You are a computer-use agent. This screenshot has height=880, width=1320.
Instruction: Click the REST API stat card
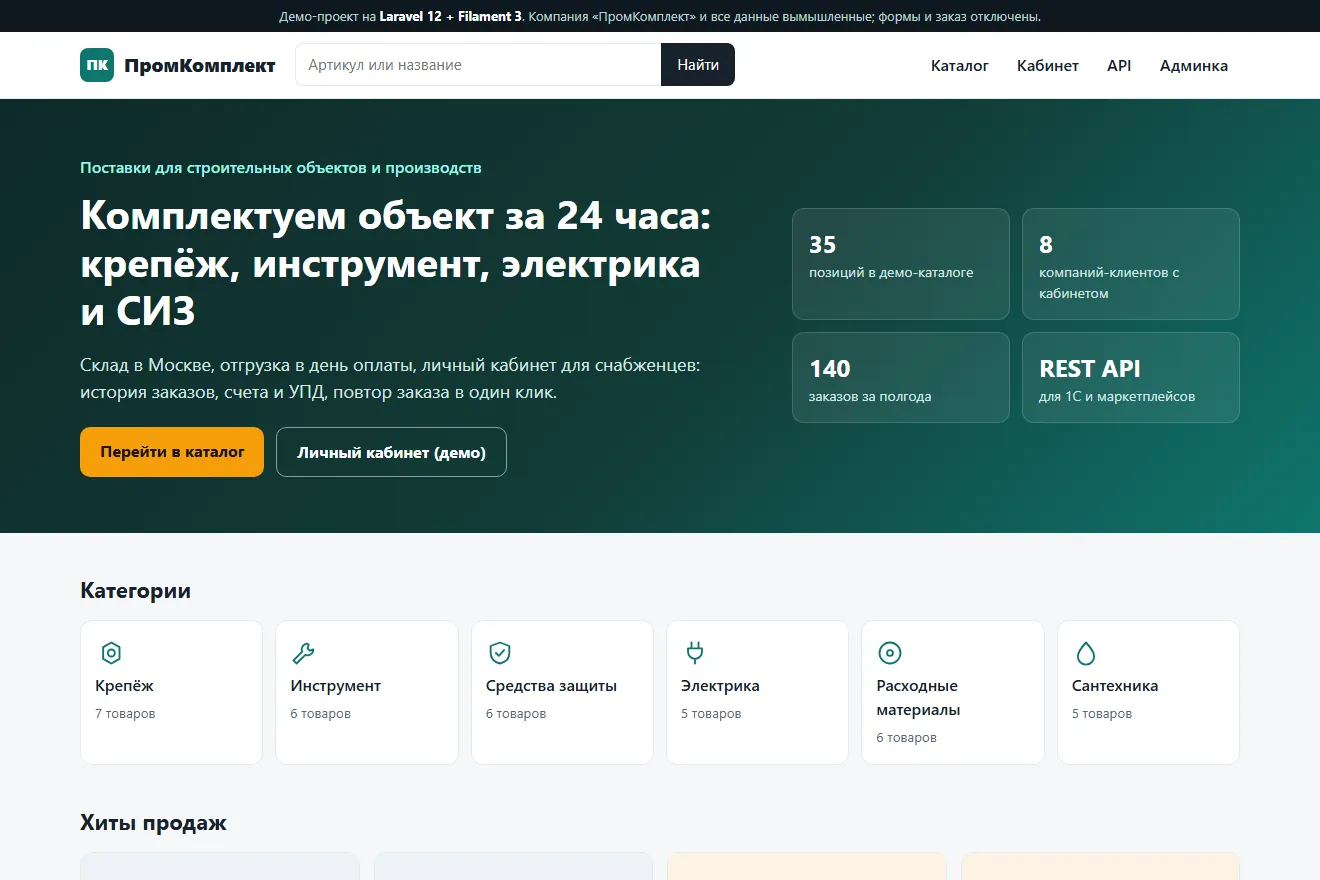coord(1131,378)
